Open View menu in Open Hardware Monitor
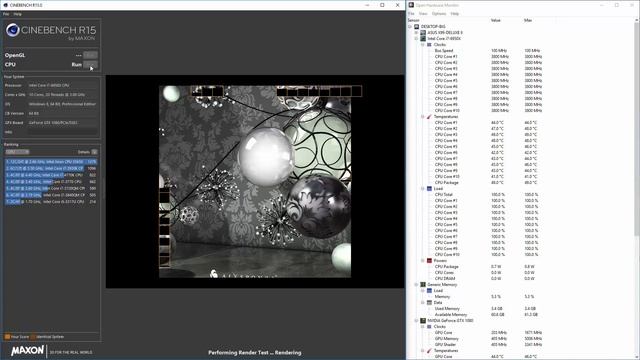Viewport: 640px width, 360px height. point(423,13)
